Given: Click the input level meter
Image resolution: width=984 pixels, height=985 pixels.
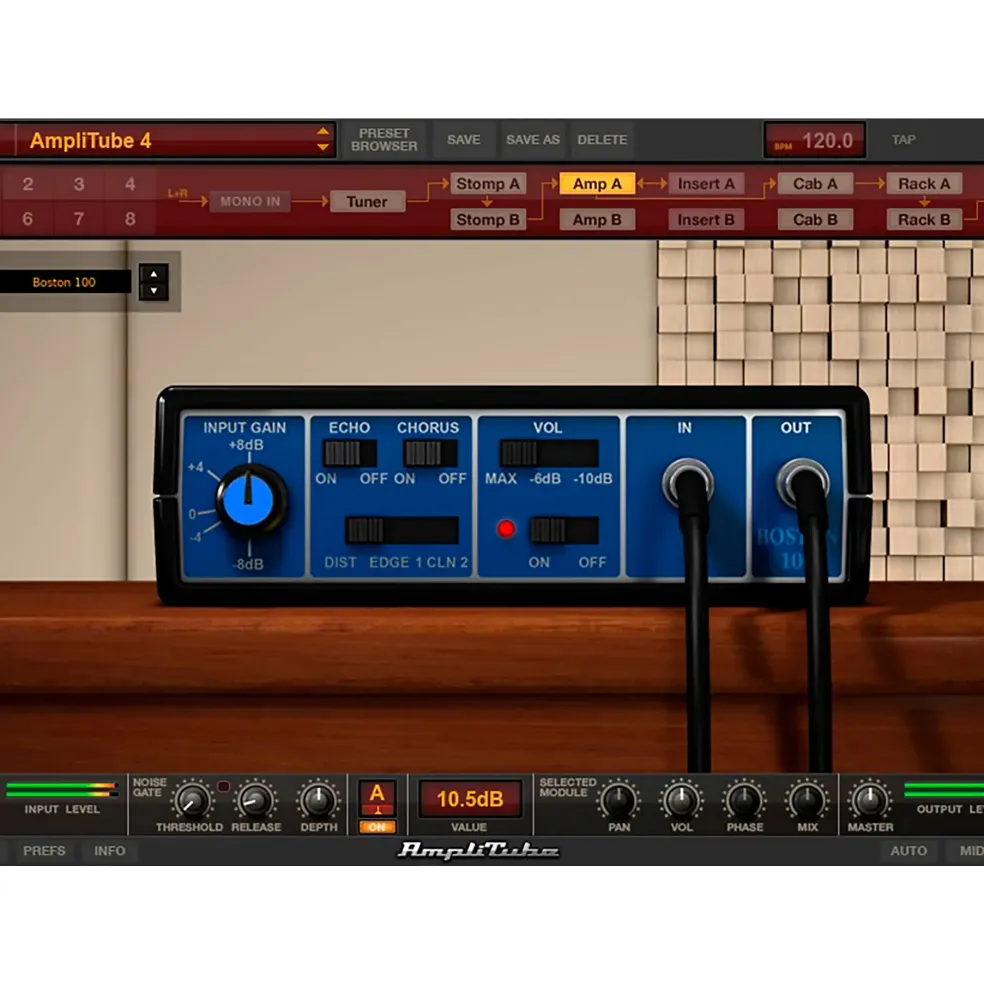Looking at the screenshot, I should click(x=62, y=790).
